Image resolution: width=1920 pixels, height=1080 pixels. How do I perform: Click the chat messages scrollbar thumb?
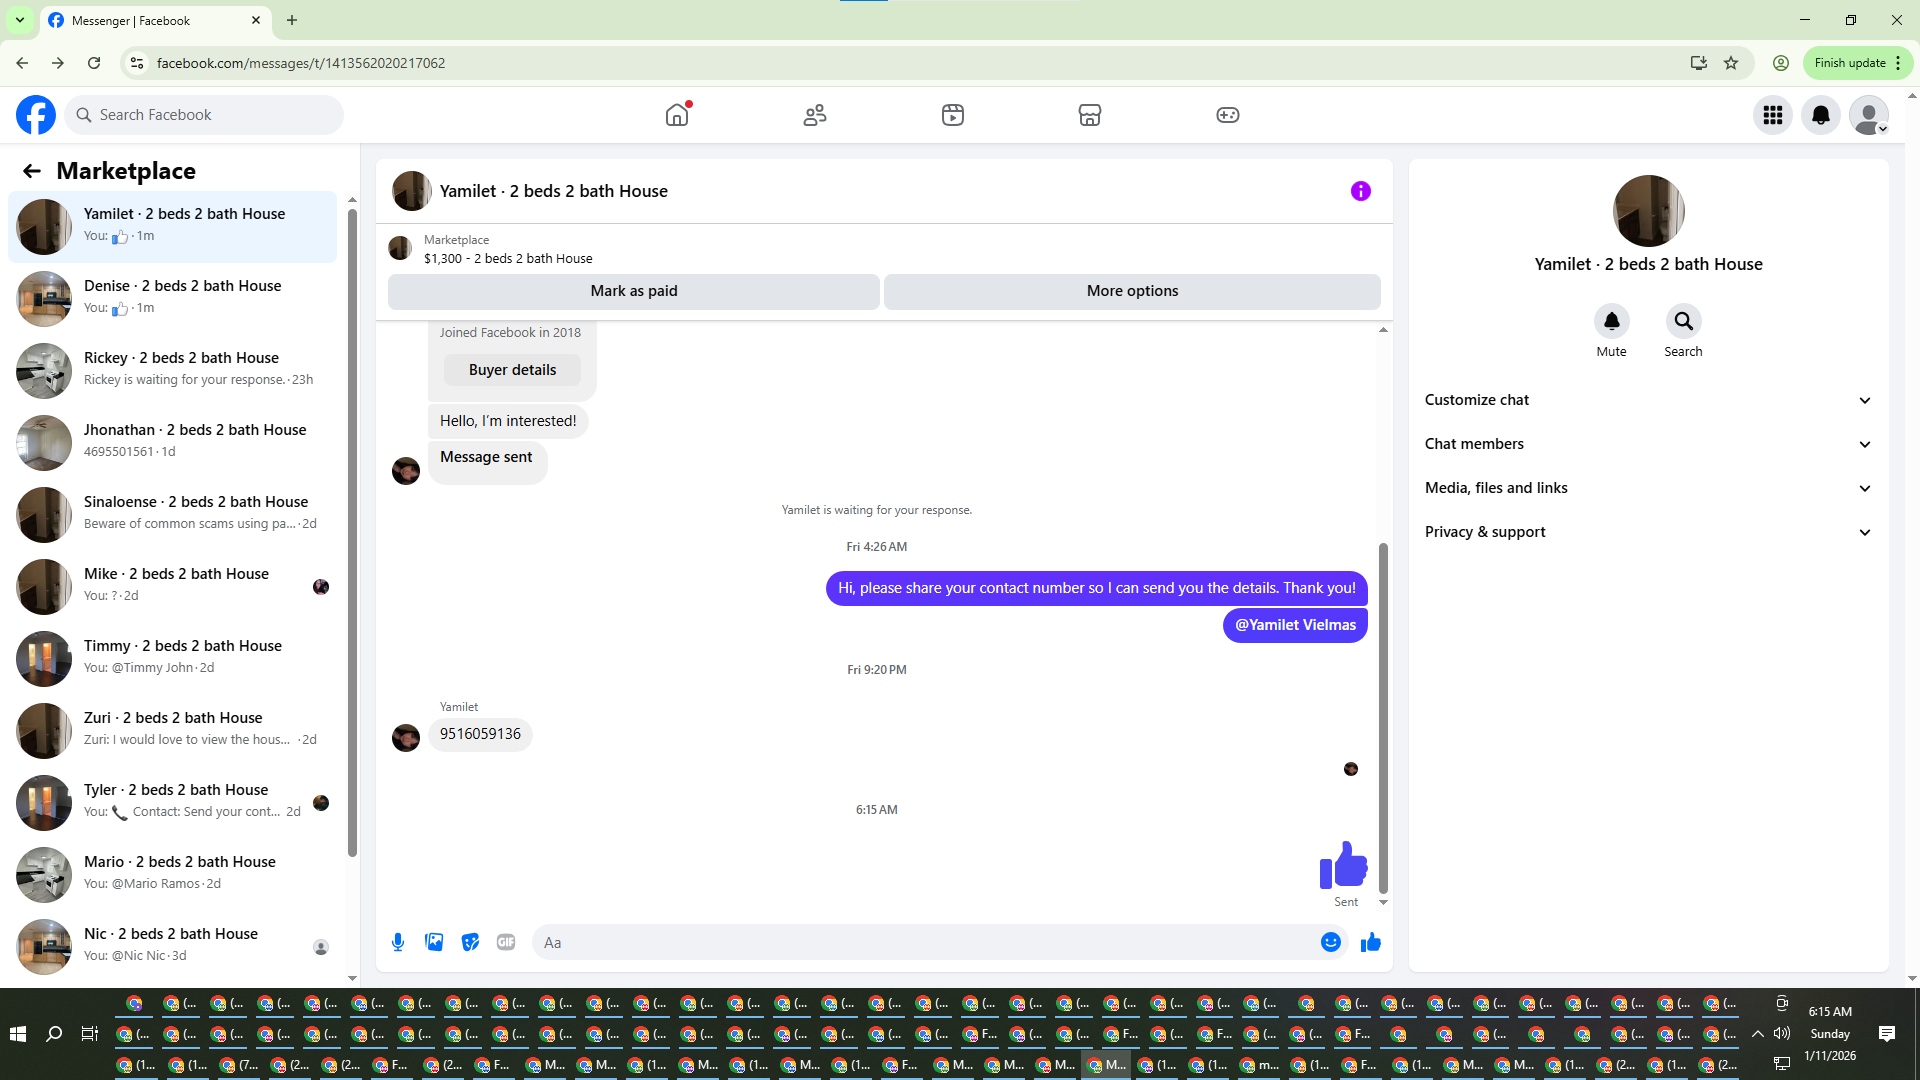[1384, 718]
